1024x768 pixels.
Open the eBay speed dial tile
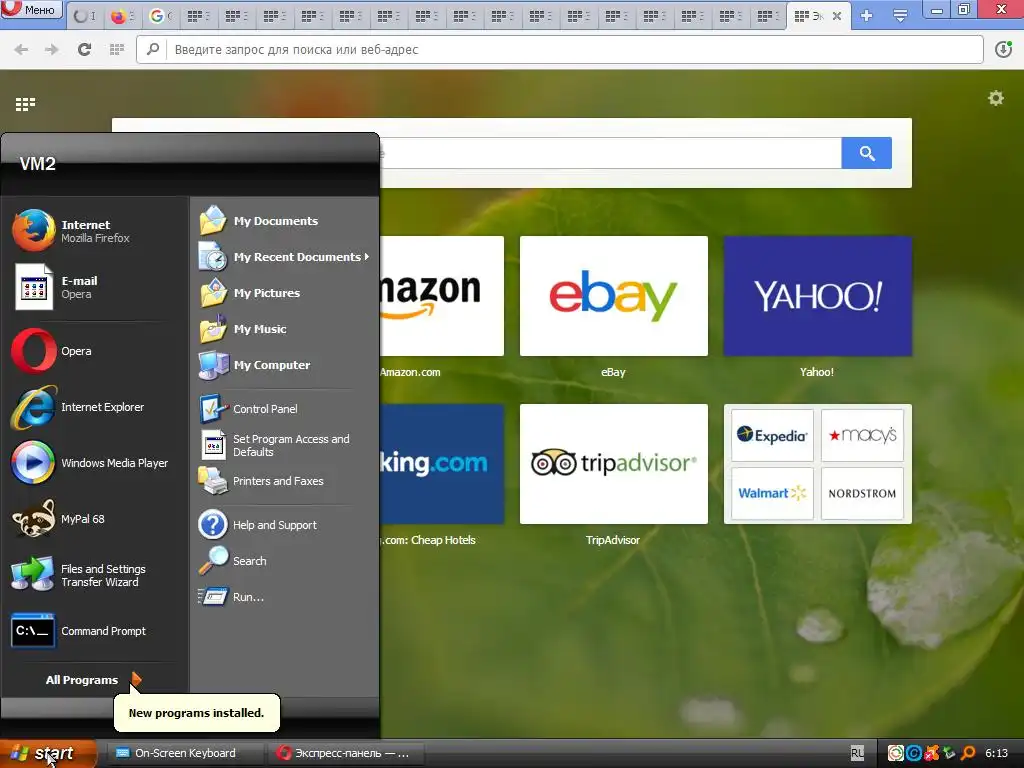[613, 296]
